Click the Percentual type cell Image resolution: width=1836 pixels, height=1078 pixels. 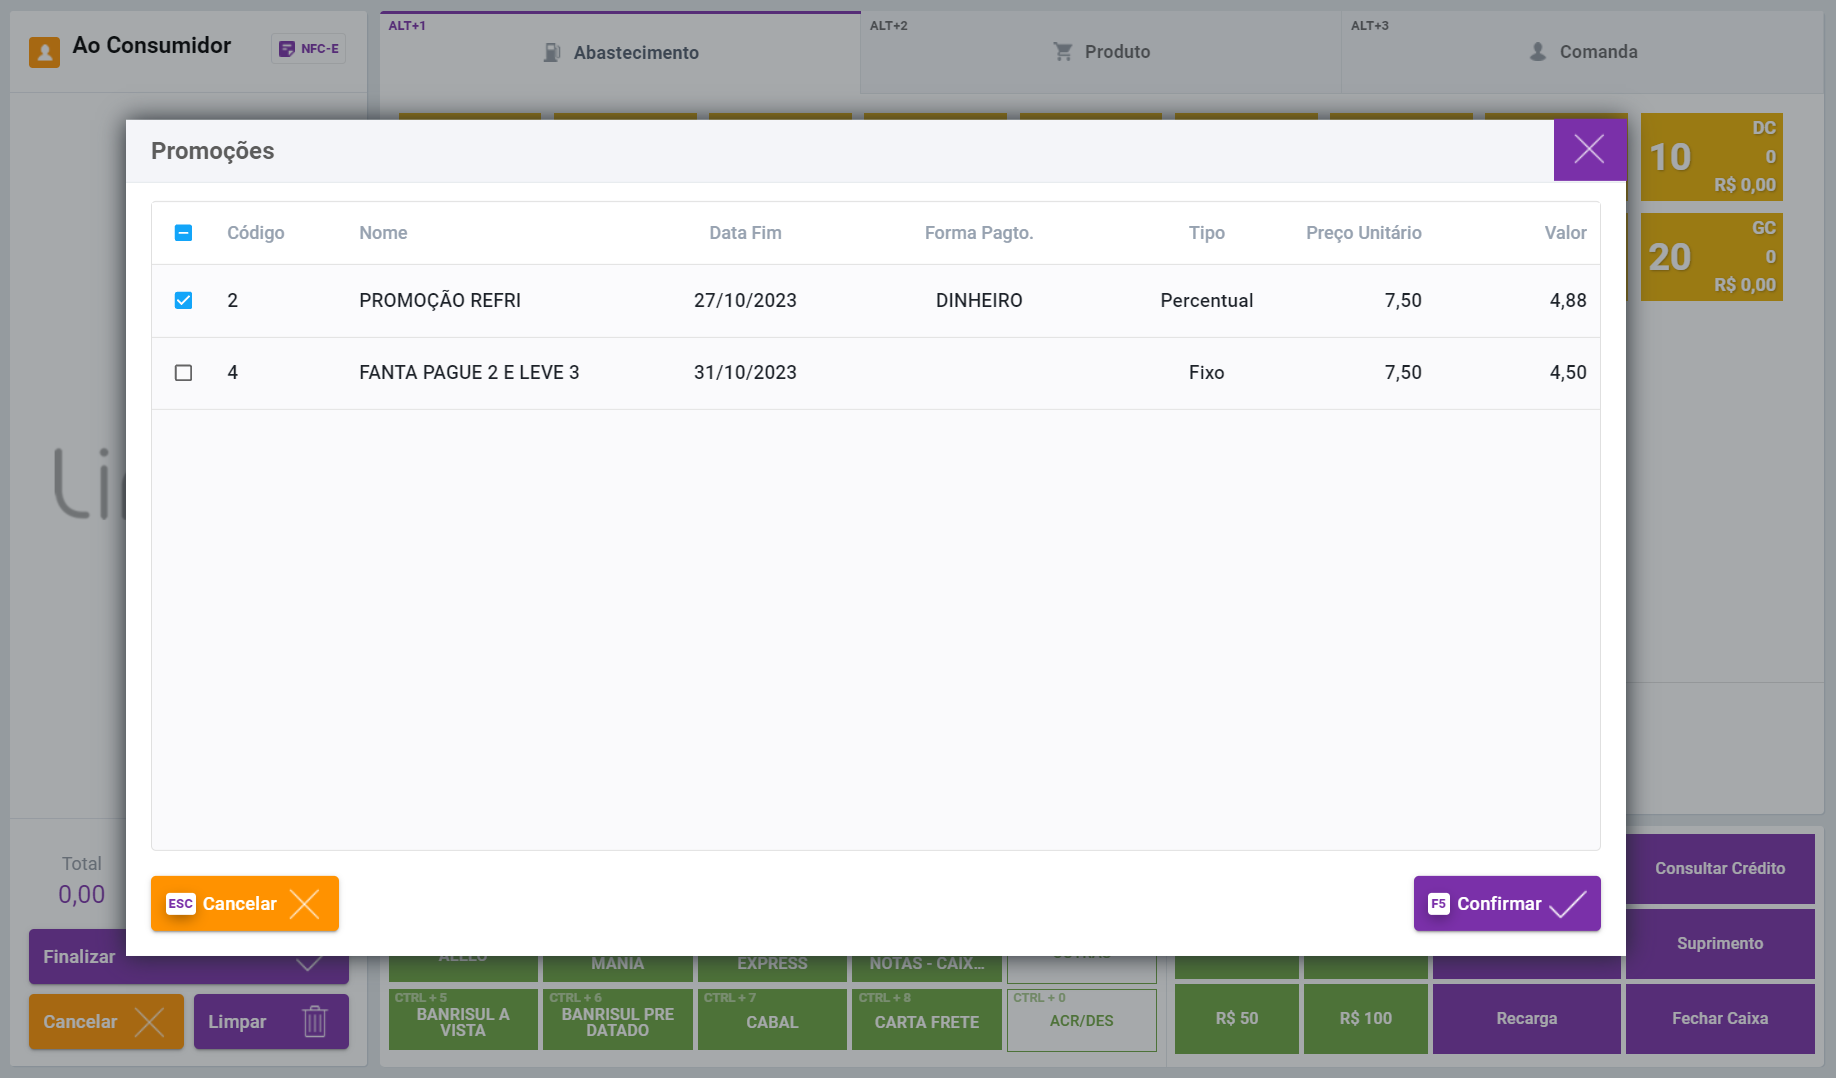pyautogui.click(x=1206, y=300)
